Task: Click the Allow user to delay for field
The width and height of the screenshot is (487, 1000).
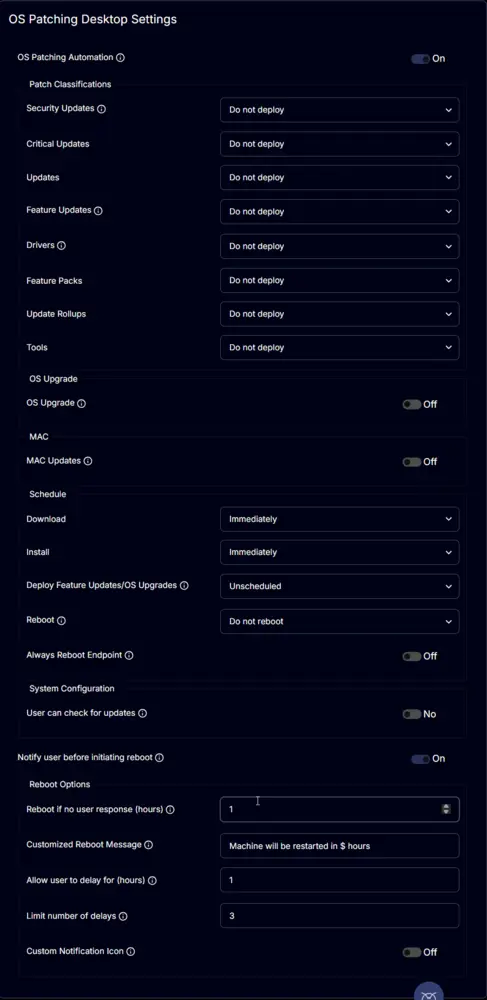Action: (x=340, y=880)
